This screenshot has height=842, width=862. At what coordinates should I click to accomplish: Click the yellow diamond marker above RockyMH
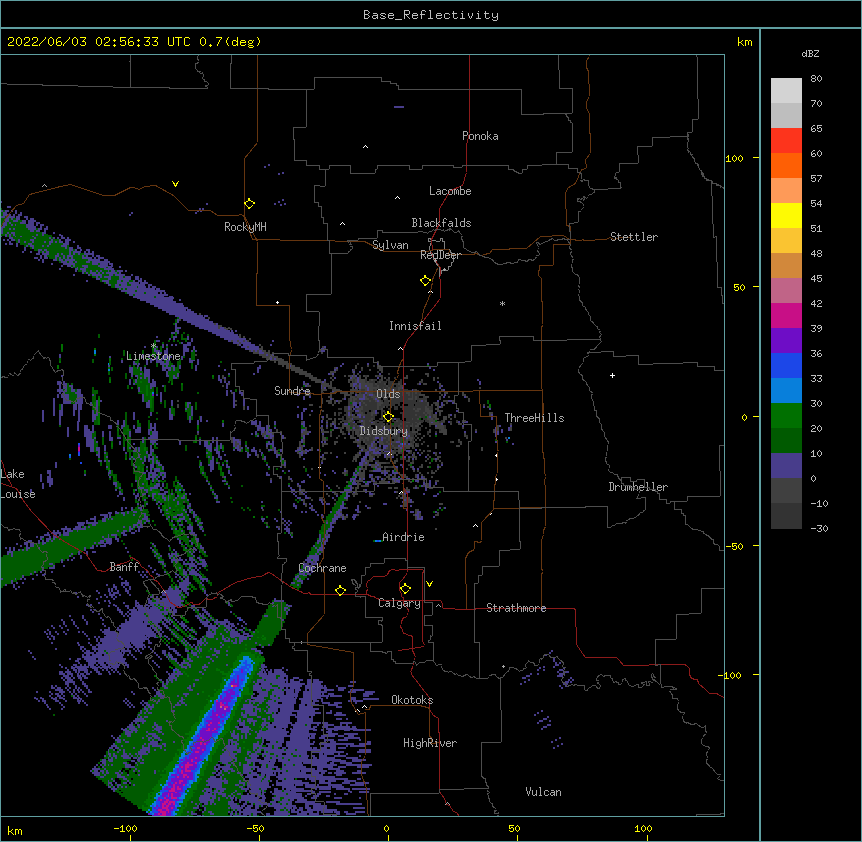click(250, 204)
